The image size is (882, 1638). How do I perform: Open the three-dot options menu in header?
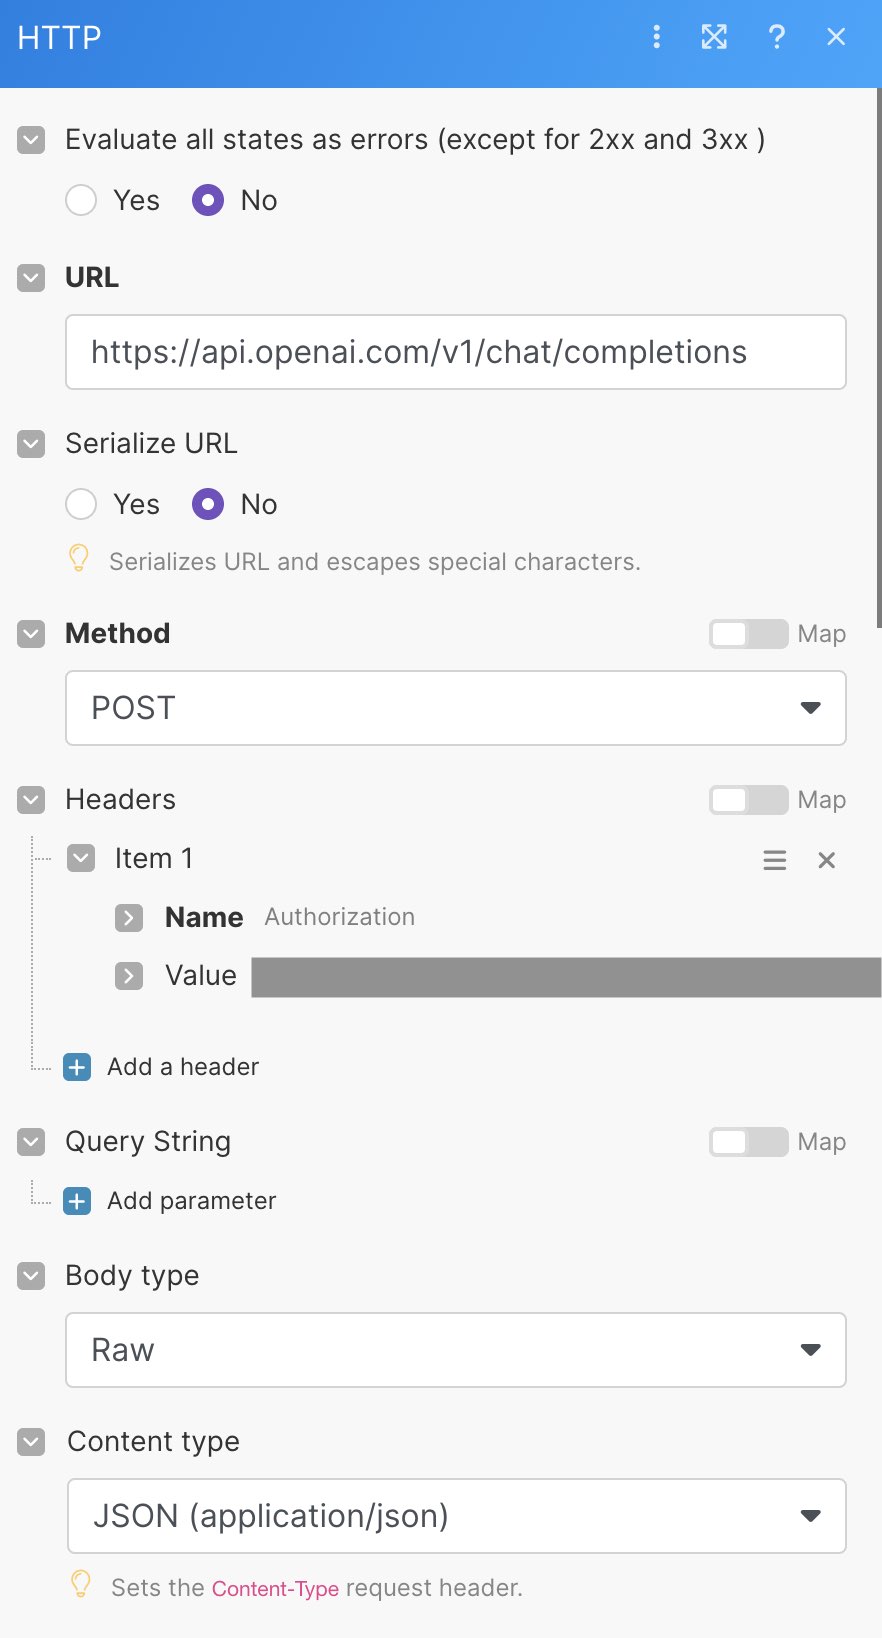pyautogui.click(x=656, y=37)
